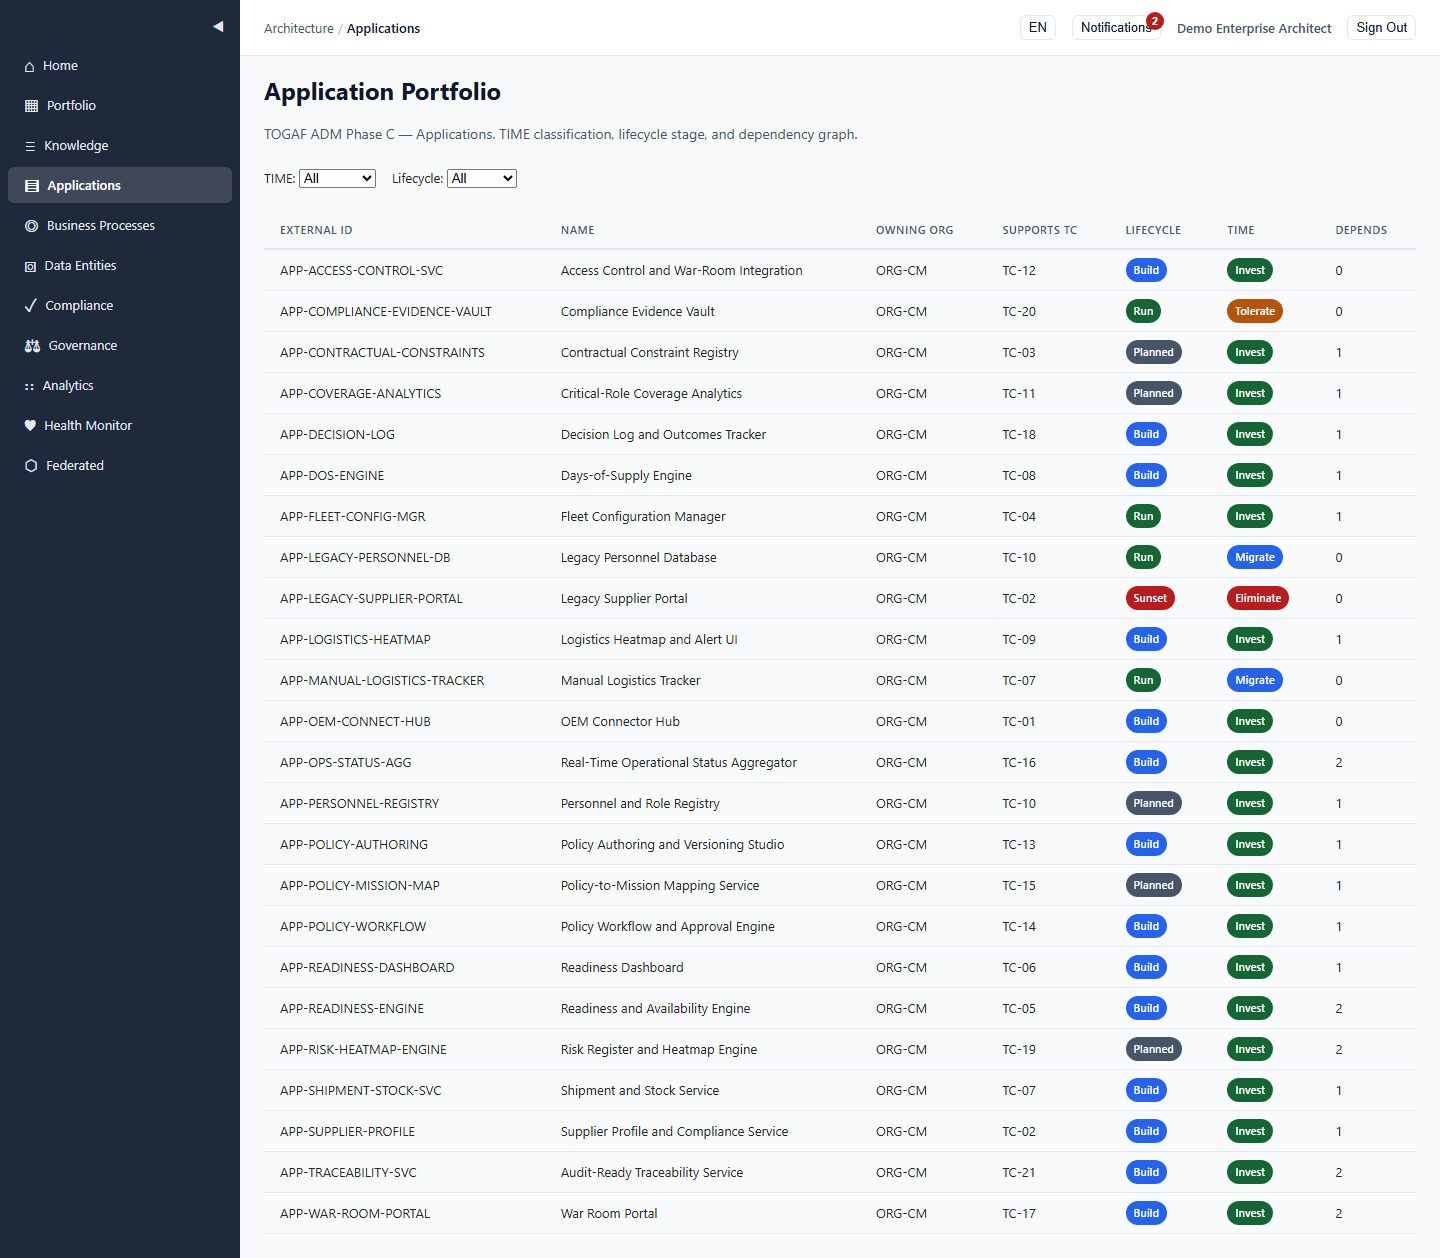
Task: Click the Health Monitor heart icon
Action: [x=30, y=426]
